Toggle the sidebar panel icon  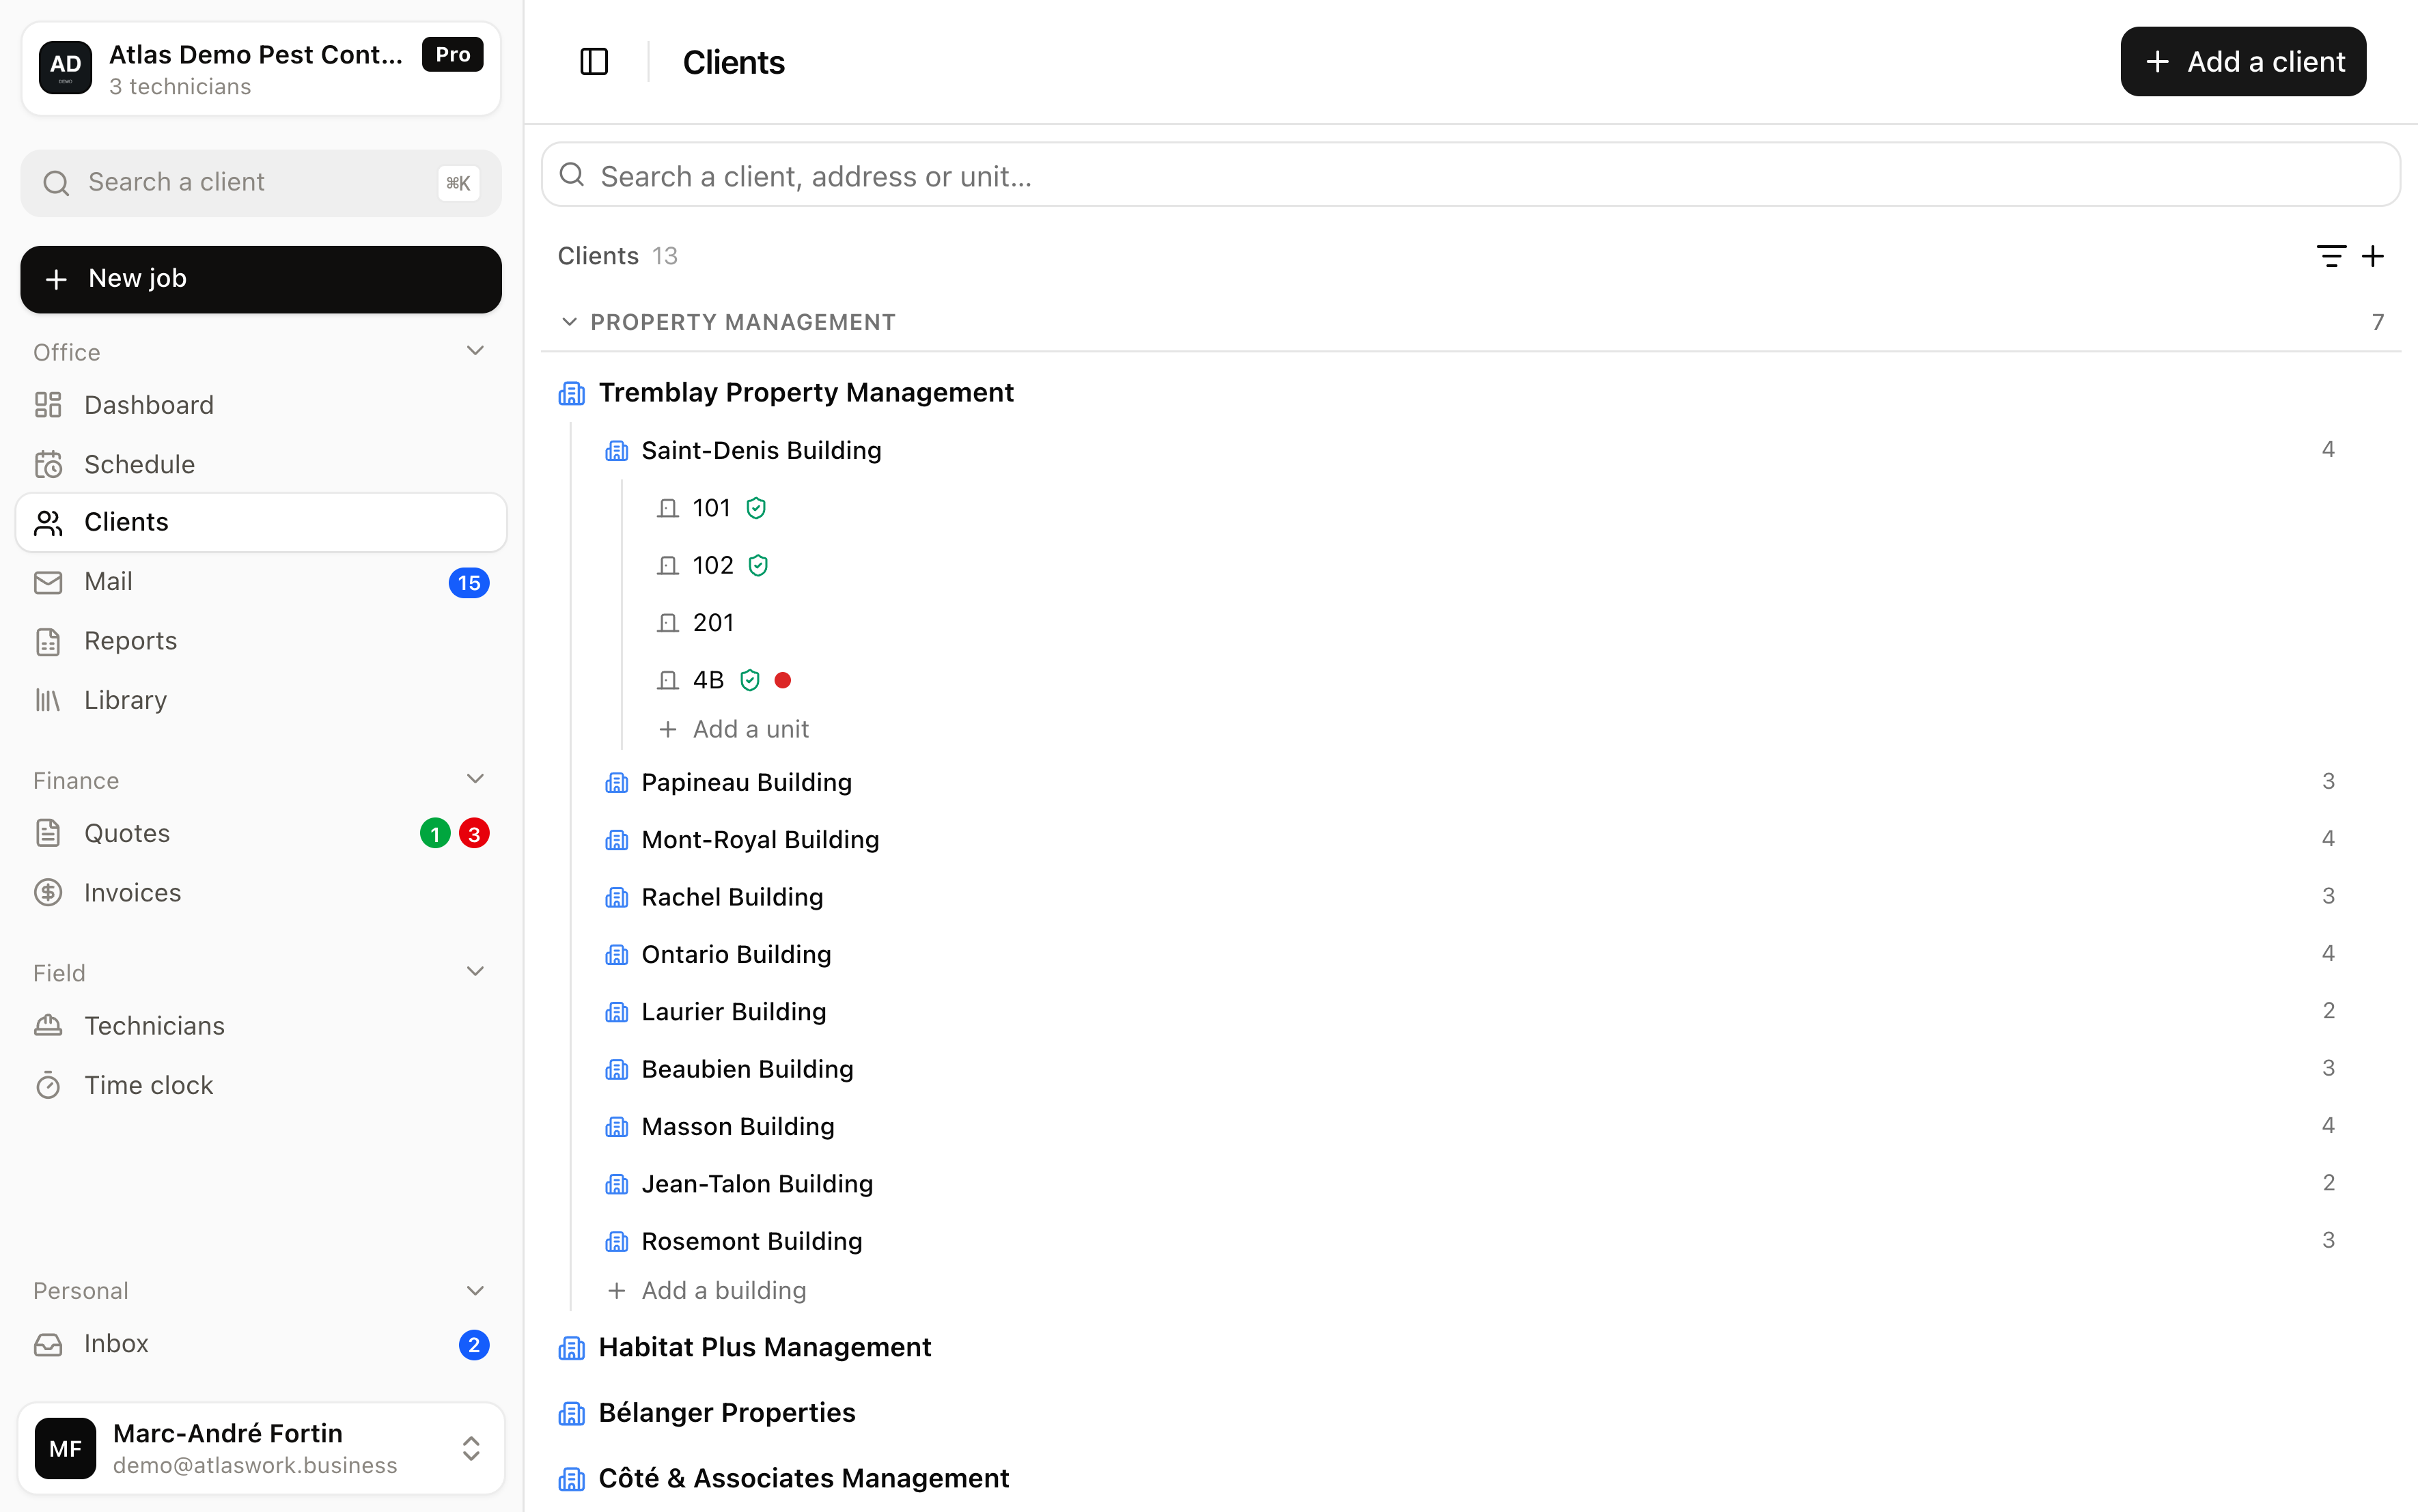coord(594,62)
